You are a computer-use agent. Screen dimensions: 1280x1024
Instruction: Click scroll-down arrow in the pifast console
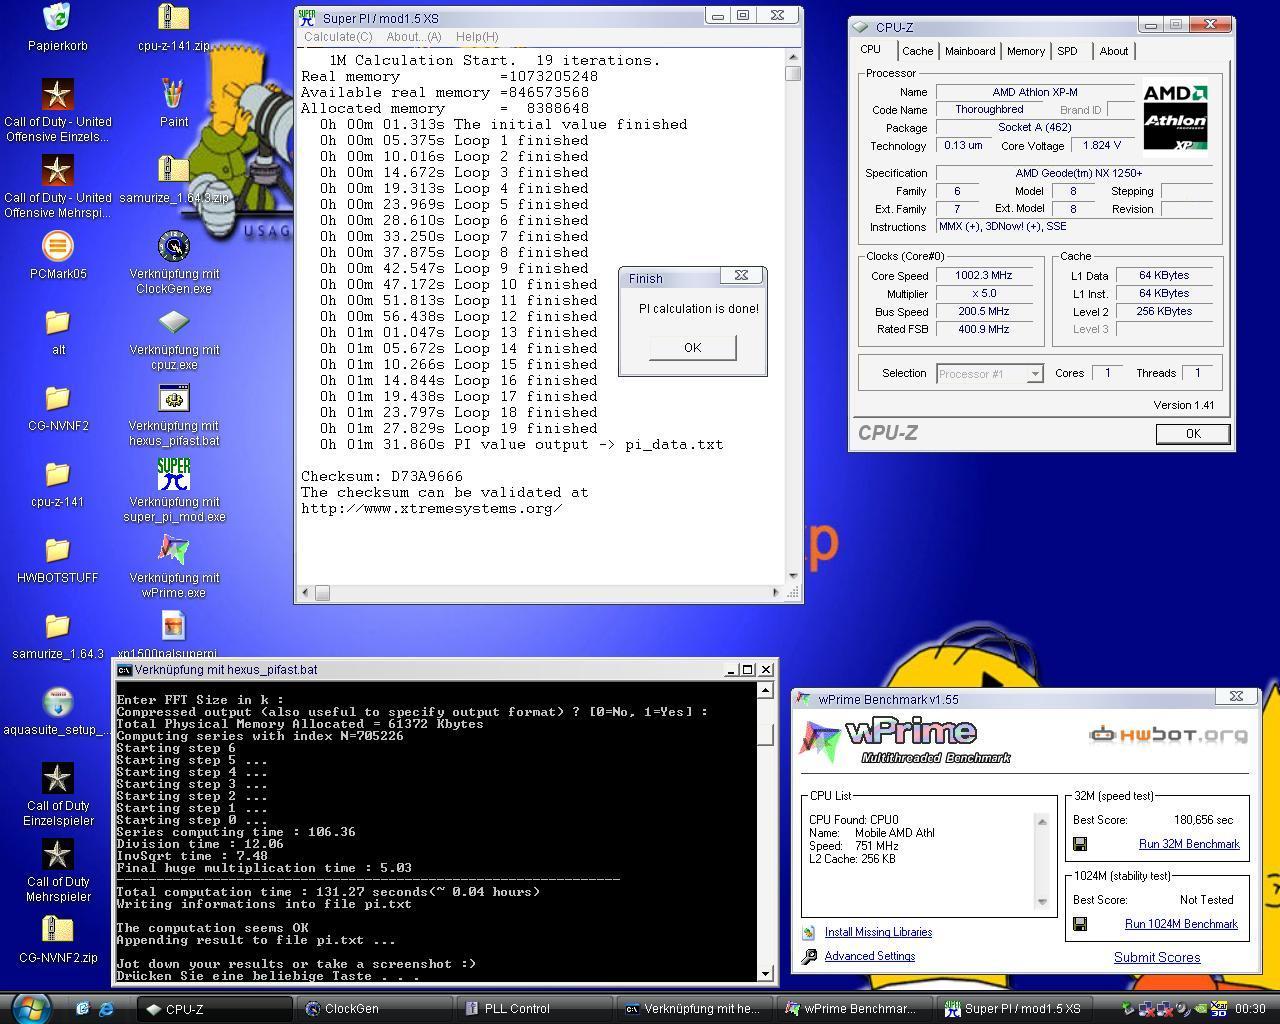pos(766,973)
